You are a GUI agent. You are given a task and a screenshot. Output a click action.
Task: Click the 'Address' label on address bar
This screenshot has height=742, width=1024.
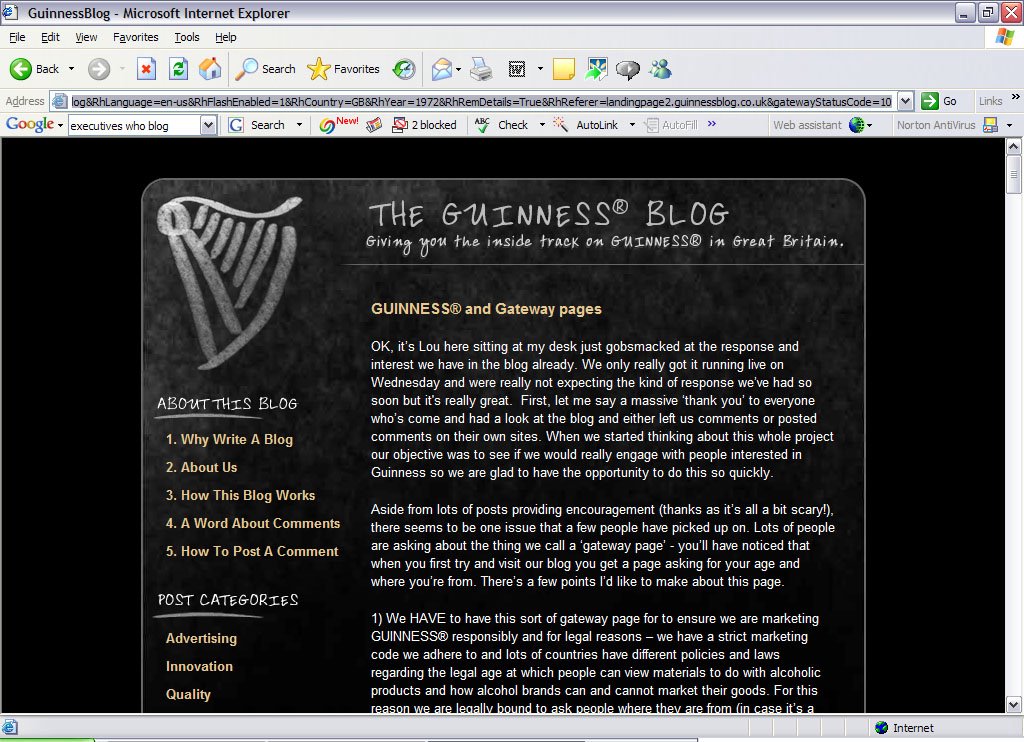tap(25, 101)
